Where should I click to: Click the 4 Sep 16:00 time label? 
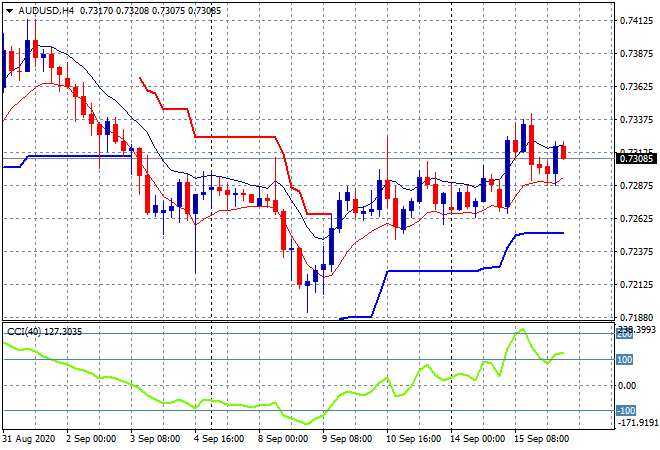pos(219,439)
